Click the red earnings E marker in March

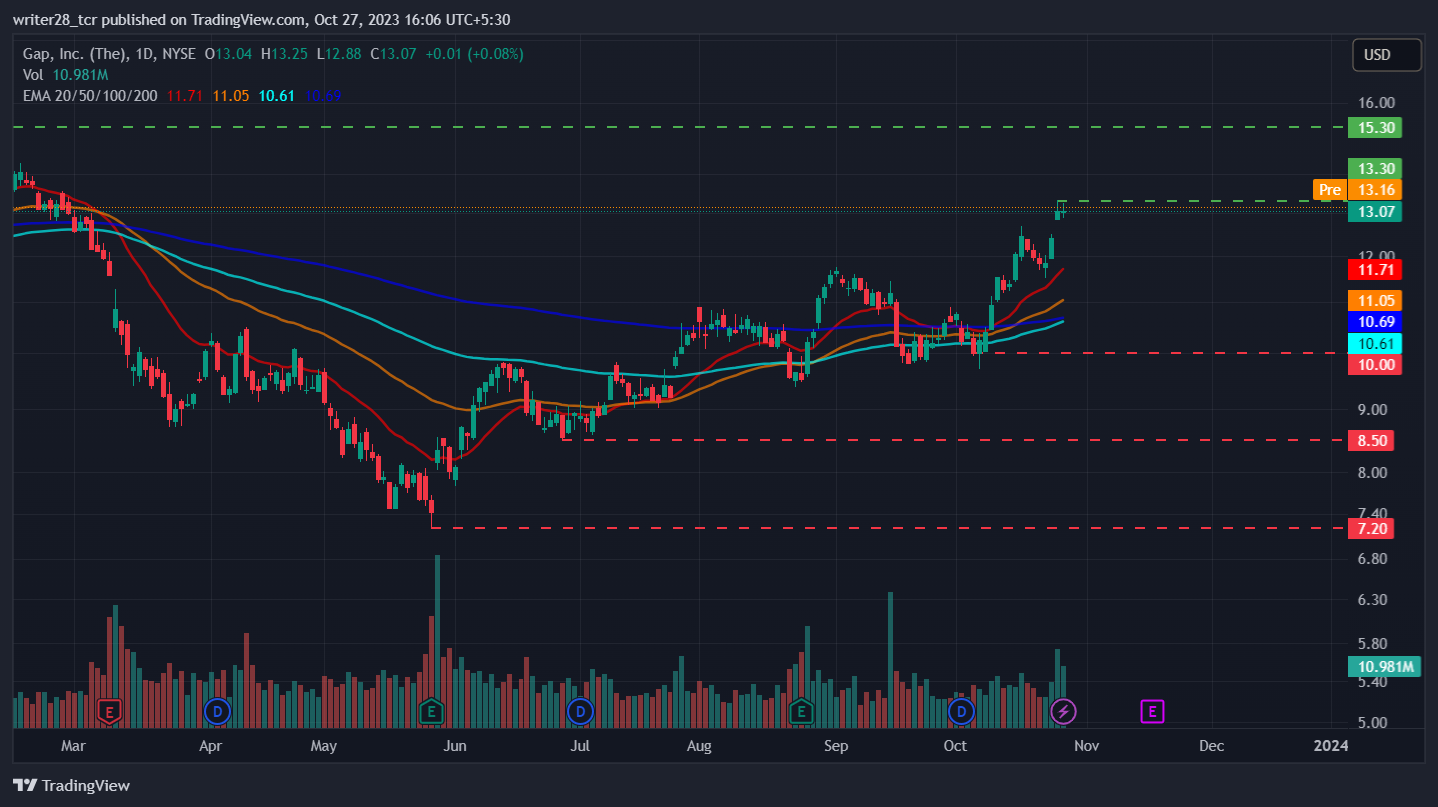point(109,712)
